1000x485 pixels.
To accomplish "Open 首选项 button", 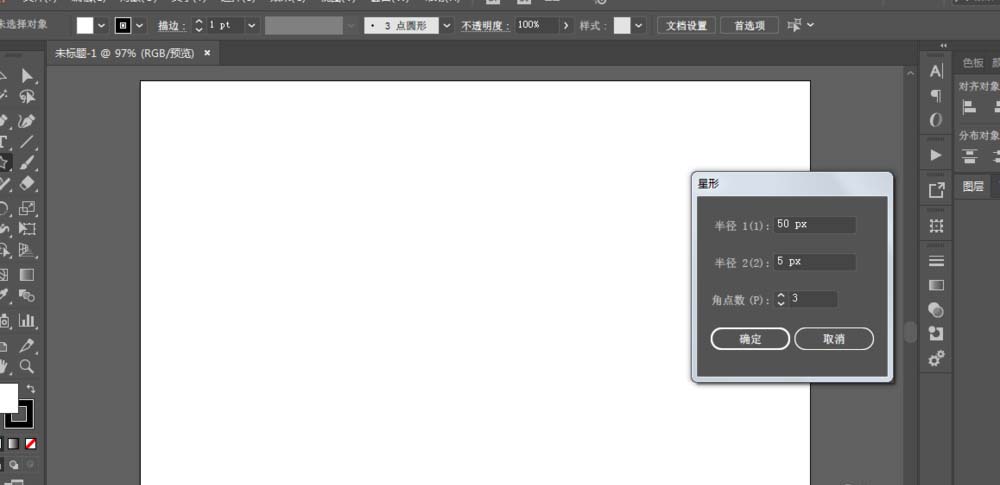I will pos(749,26).
